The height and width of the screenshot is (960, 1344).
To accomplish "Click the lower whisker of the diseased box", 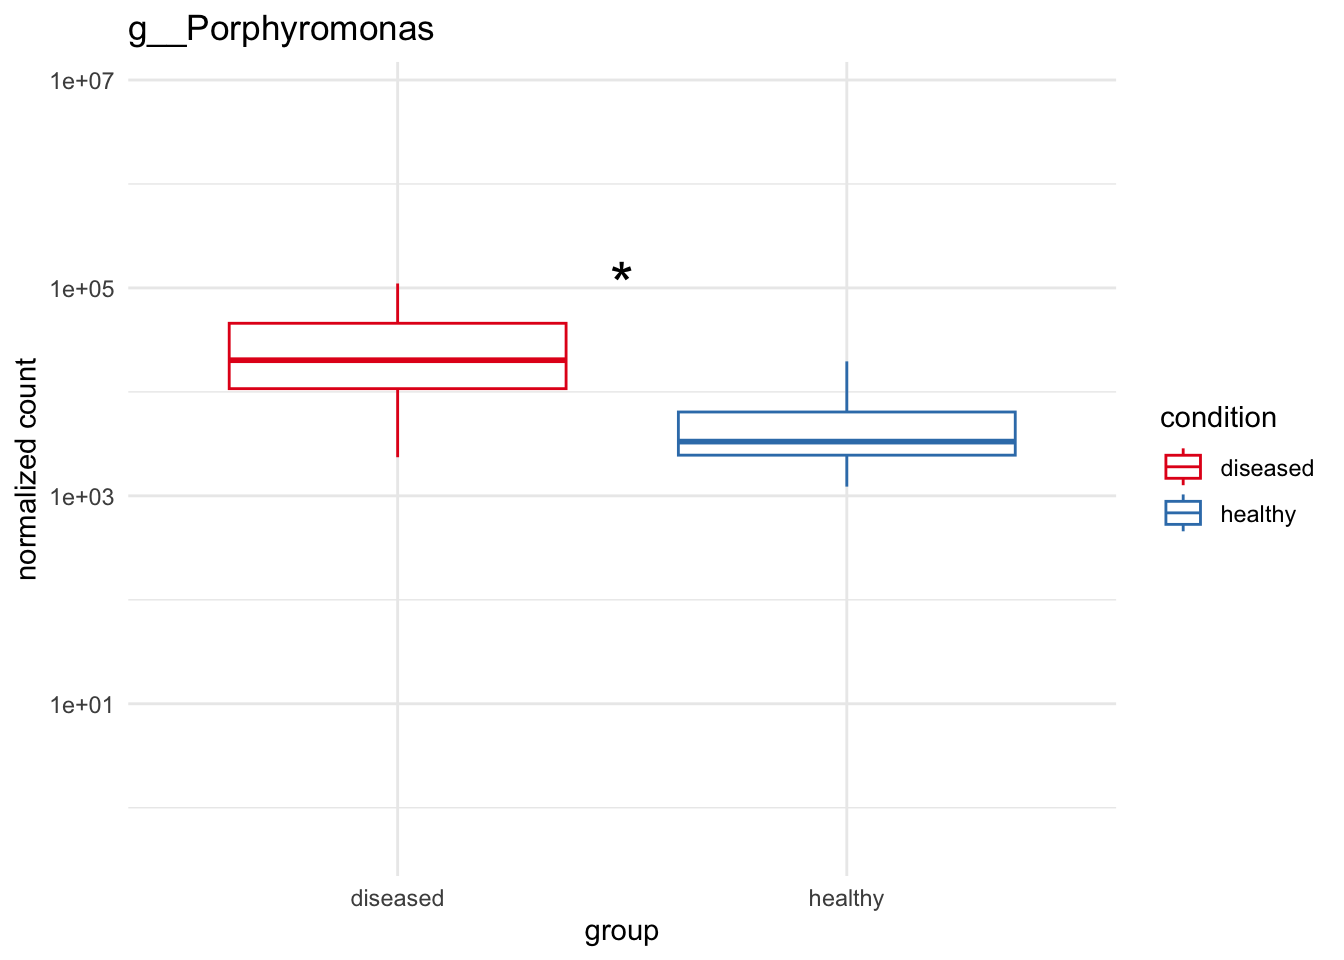I will tap(397, 422).
